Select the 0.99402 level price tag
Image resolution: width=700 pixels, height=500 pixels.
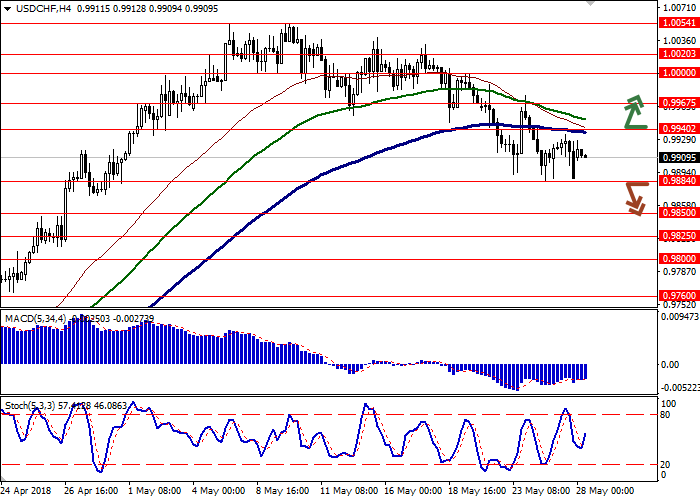tap(679, 129)
